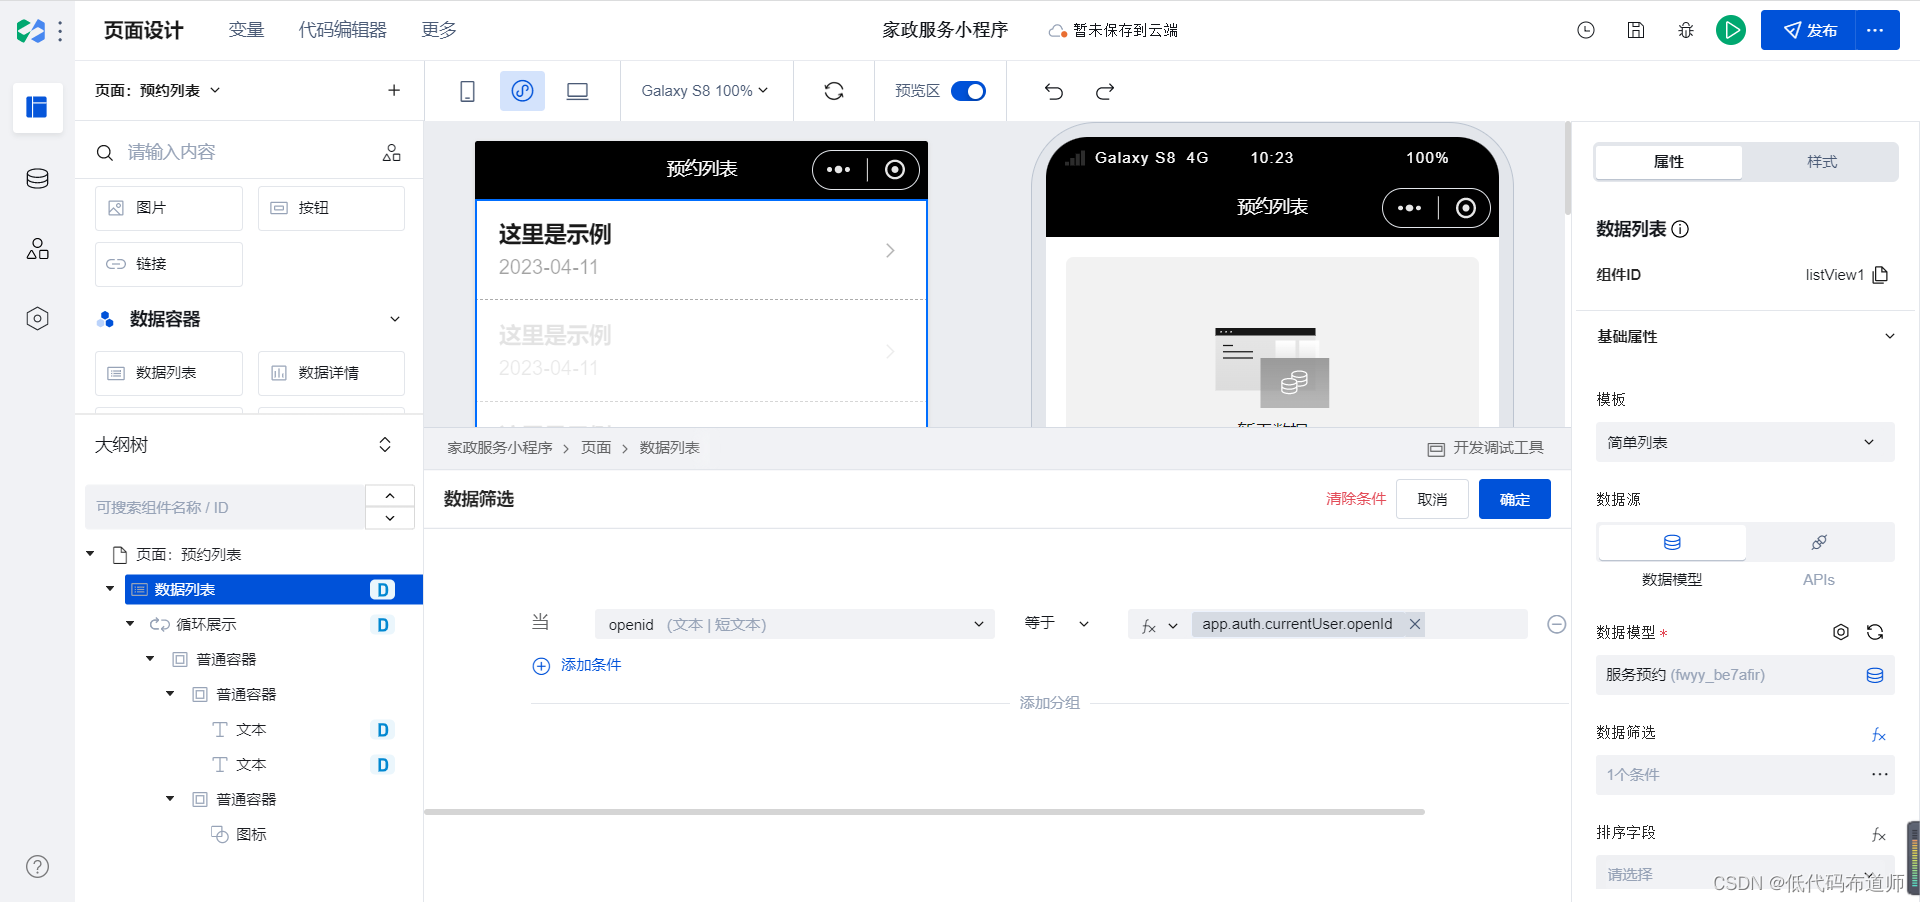Focus the outline search by name or ID field

(225, 507)
